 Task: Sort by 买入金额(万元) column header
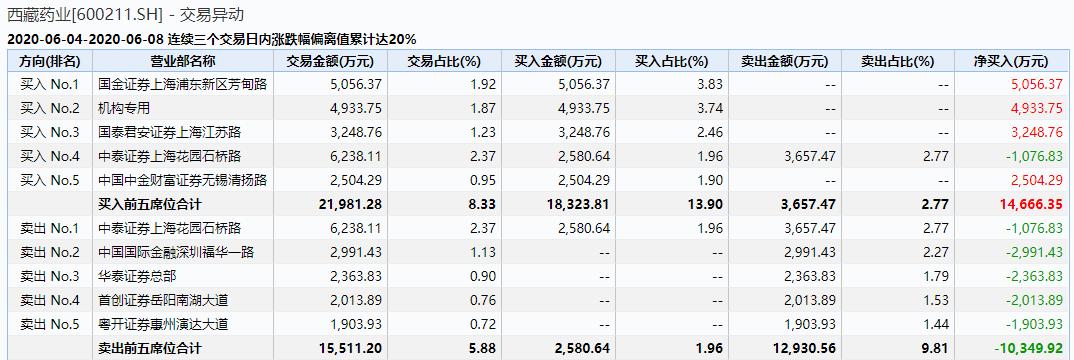pos(558,61)
